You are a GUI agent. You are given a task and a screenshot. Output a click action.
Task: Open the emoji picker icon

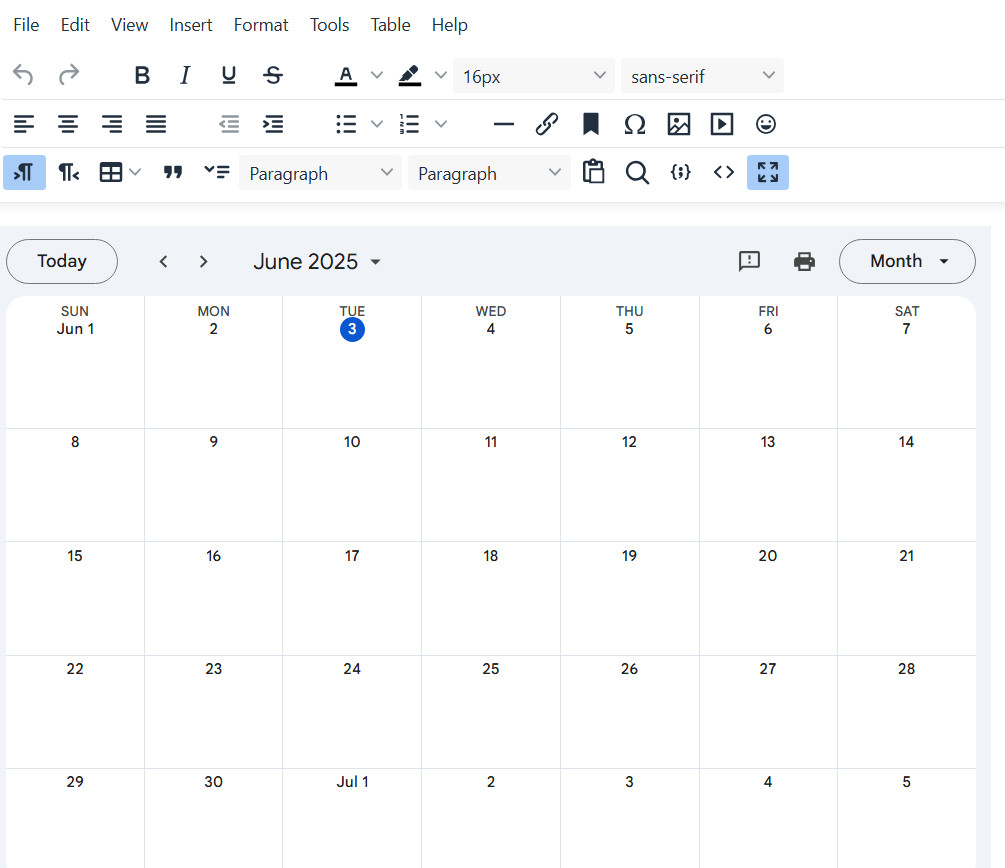point(766,124)
